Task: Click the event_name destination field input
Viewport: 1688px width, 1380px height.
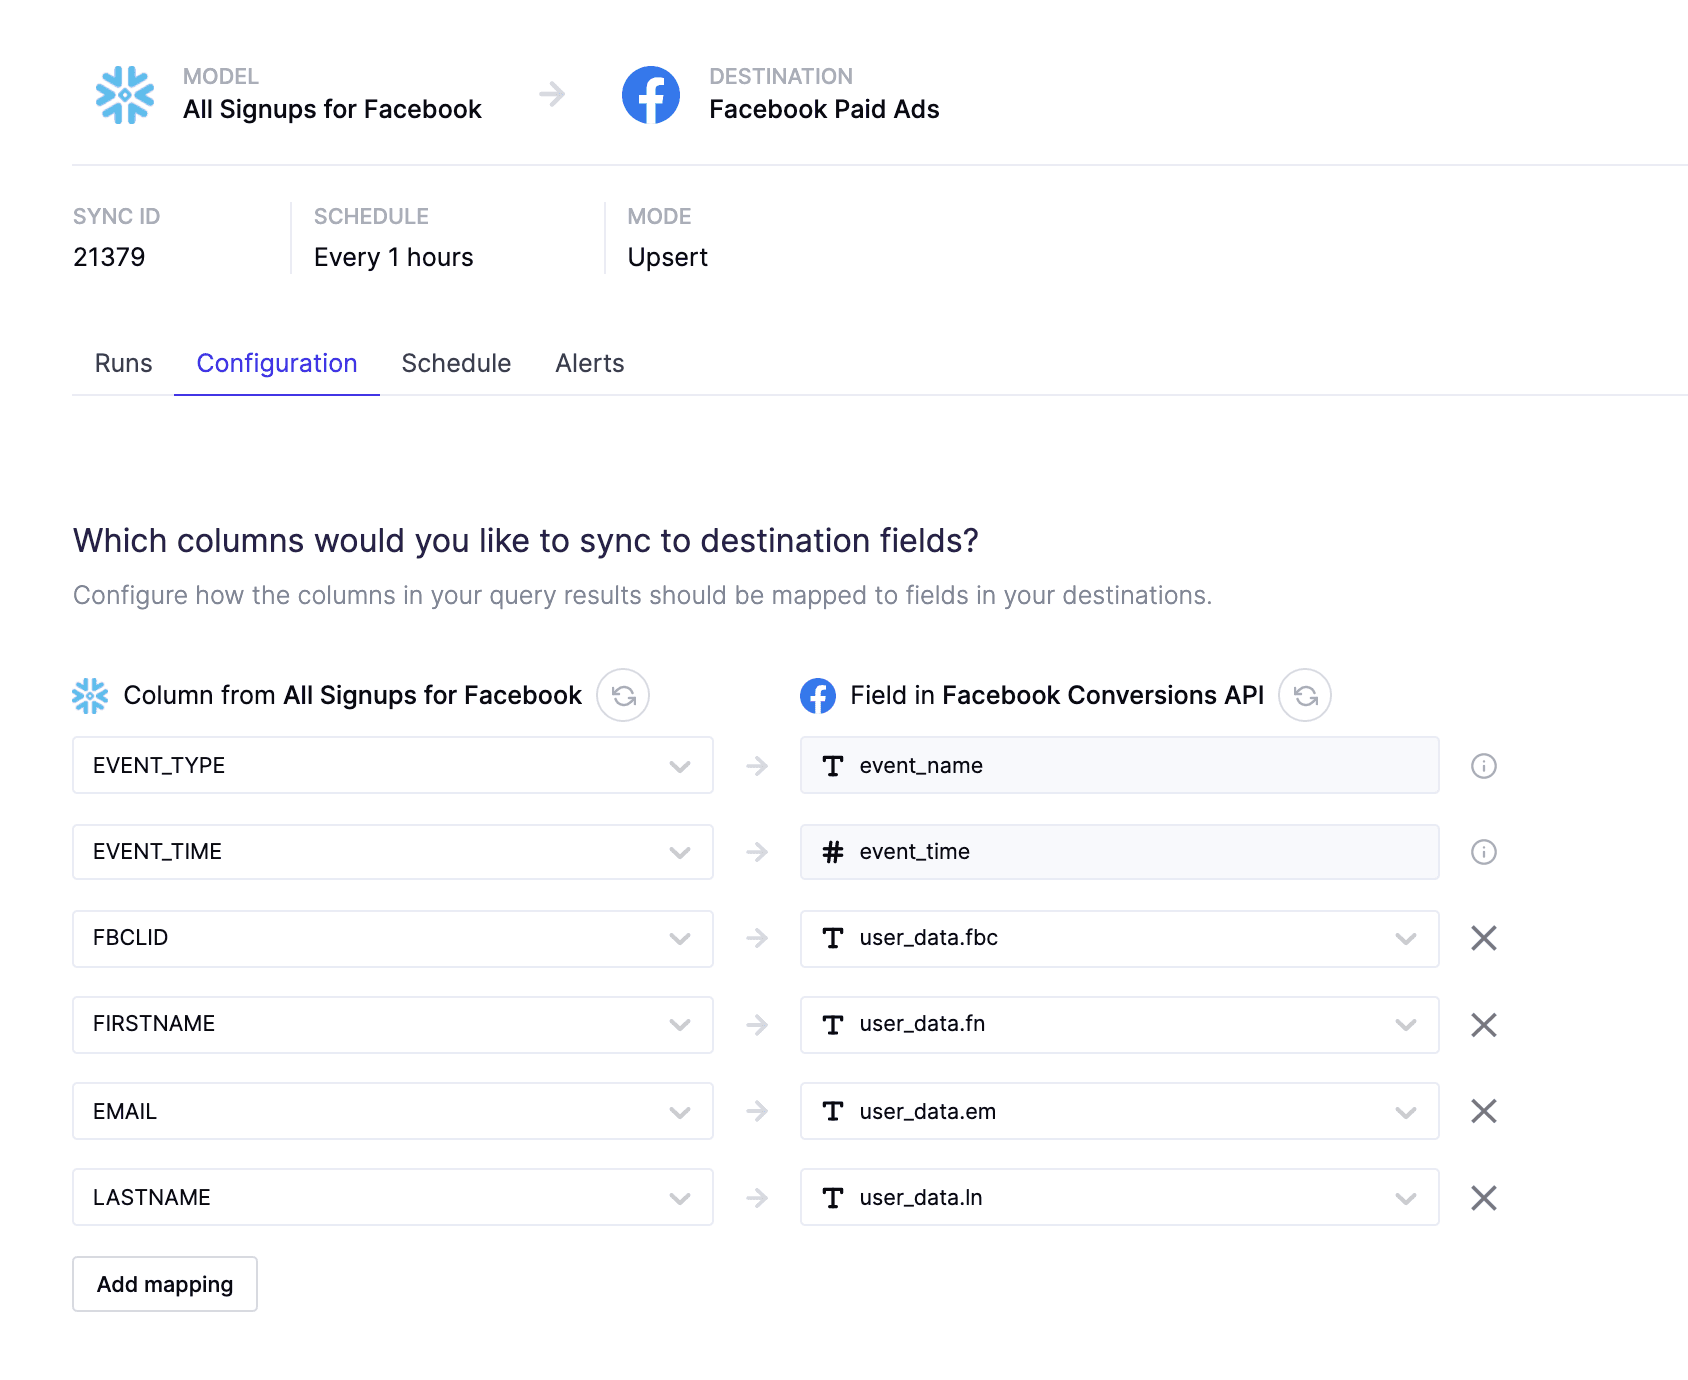Action: click(1118, 766)
